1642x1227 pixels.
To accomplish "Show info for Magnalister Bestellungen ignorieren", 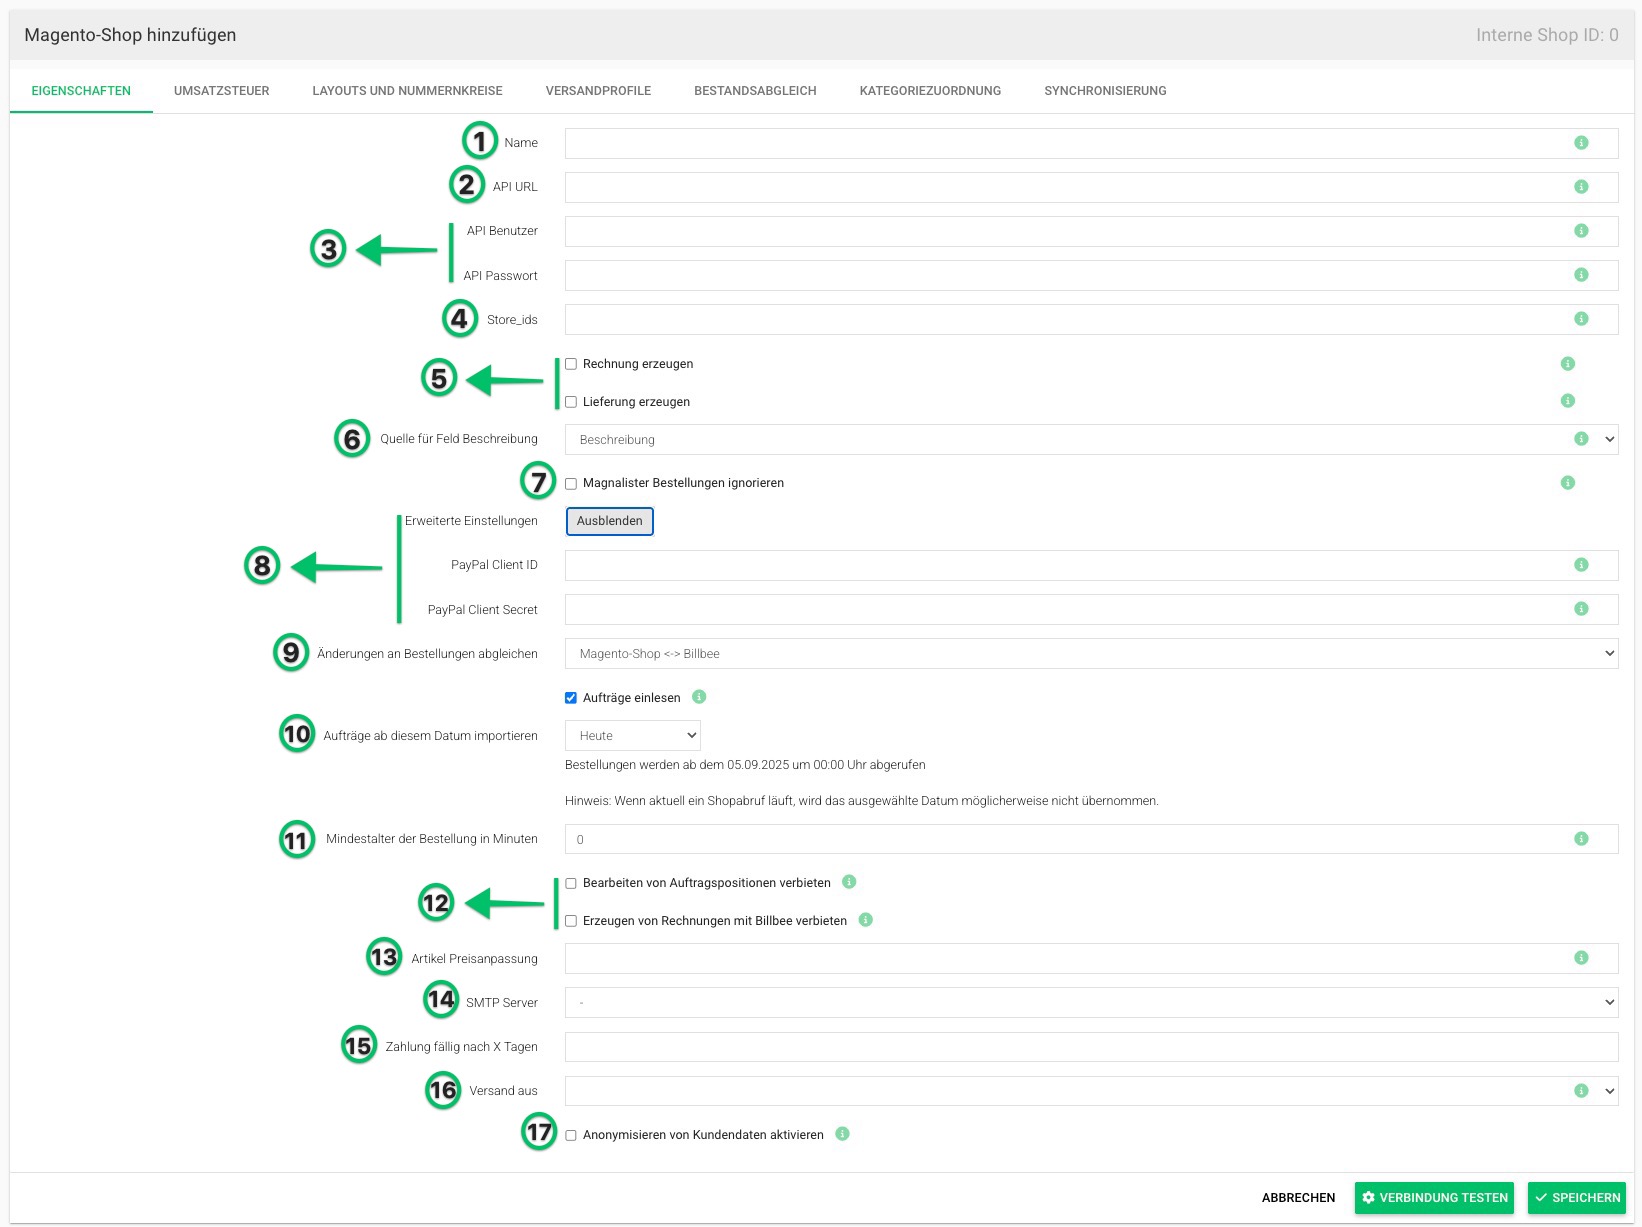I will (1568, 483).
